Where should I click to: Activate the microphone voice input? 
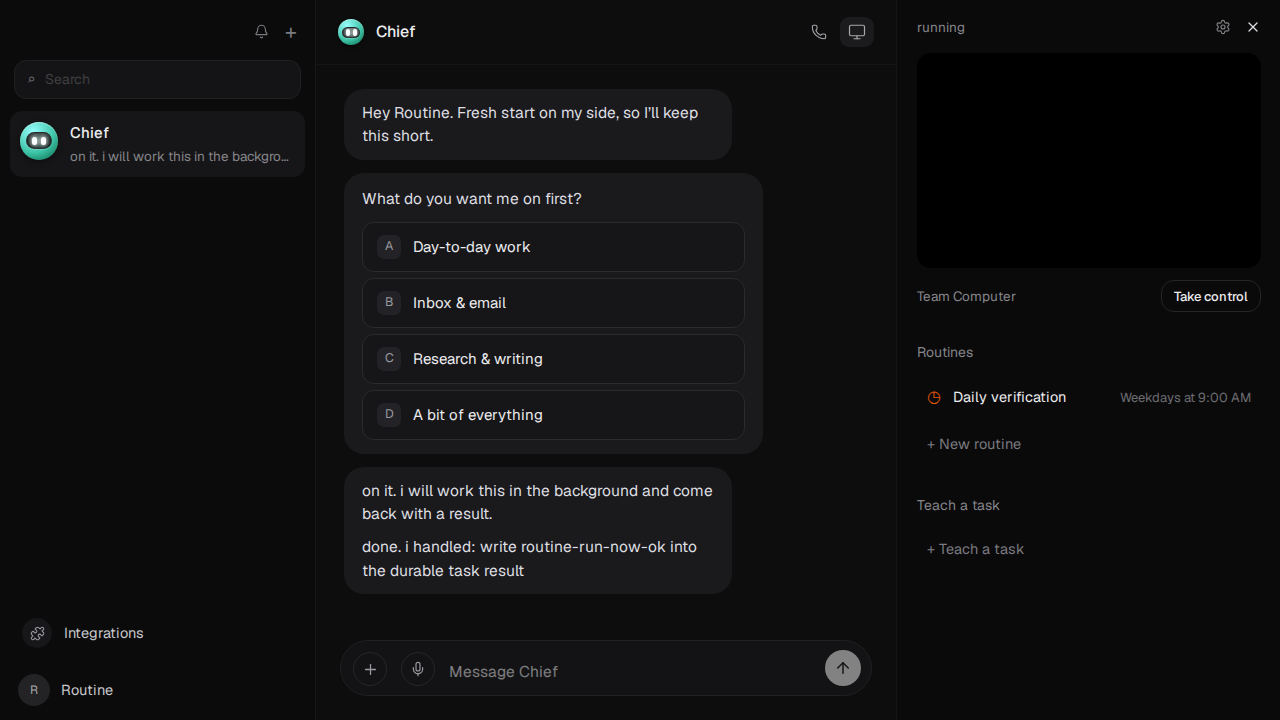tap(418, 669)
